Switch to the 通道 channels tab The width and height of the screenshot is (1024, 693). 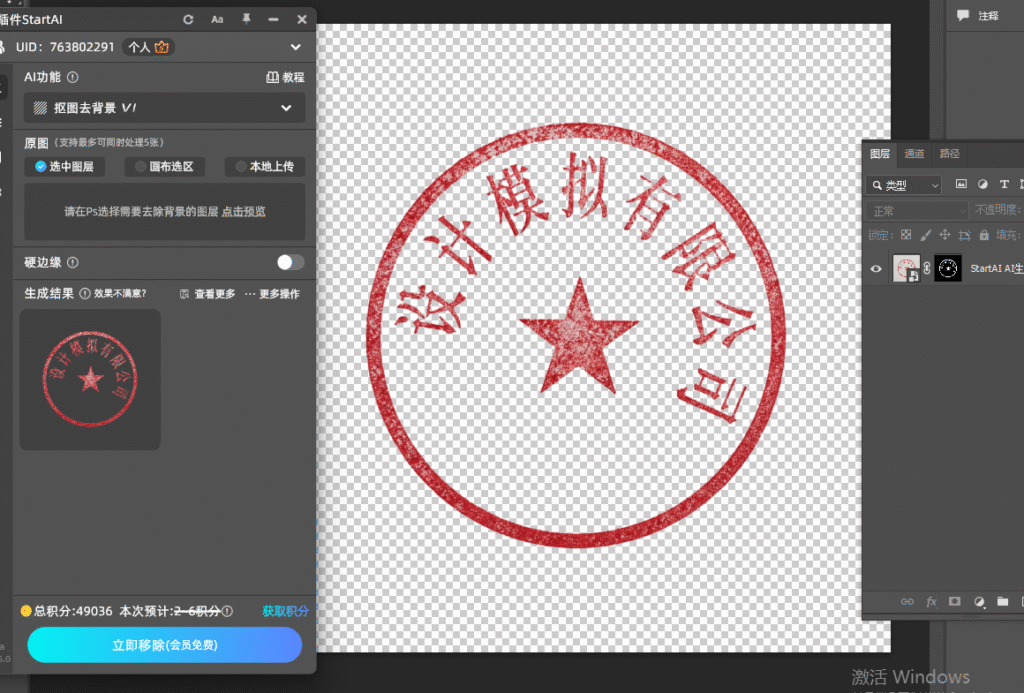tap(914, 153)
